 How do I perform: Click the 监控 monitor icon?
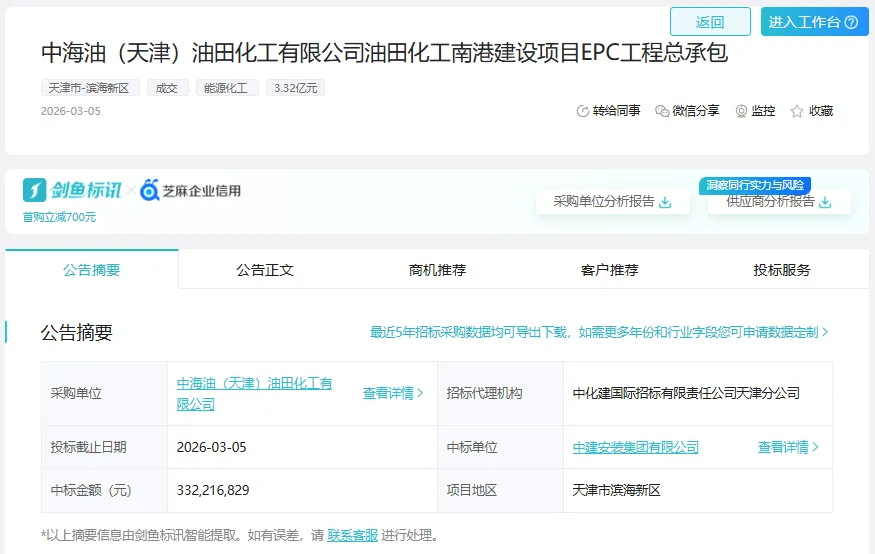click(741, 111)
